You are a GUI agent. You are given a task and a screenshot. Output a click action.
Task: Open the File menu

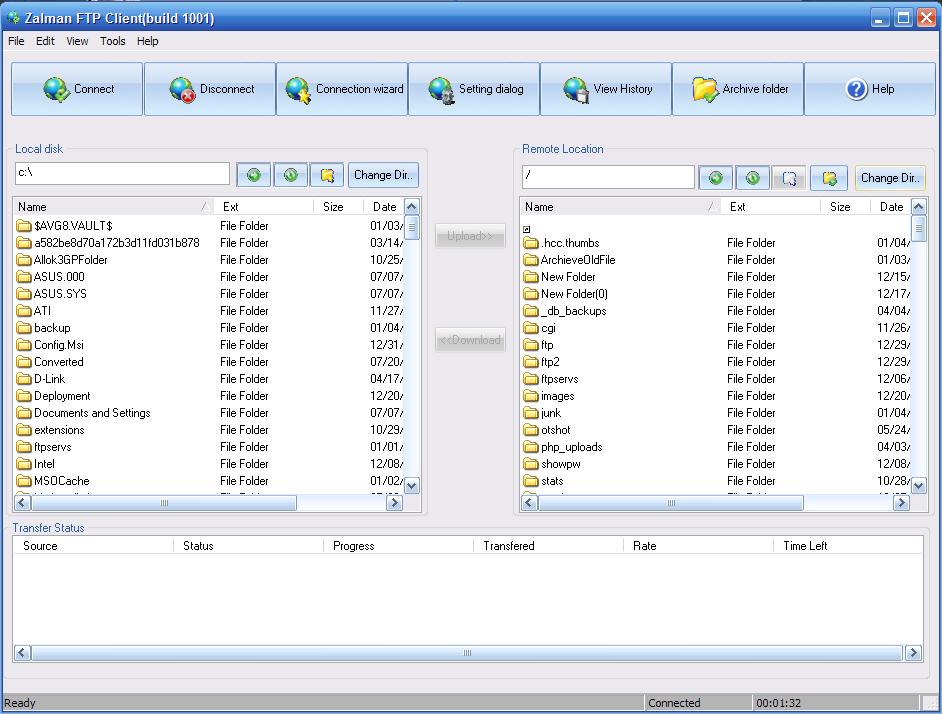point(16,41)
